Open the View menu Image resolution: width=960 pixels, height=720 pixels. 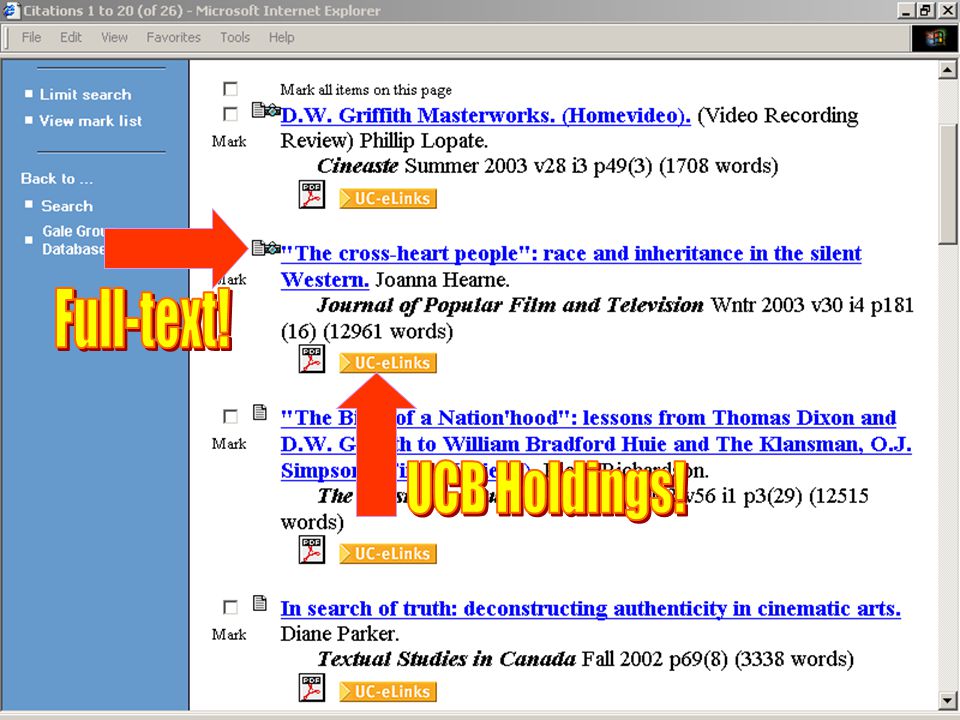(x=114, y=37)
